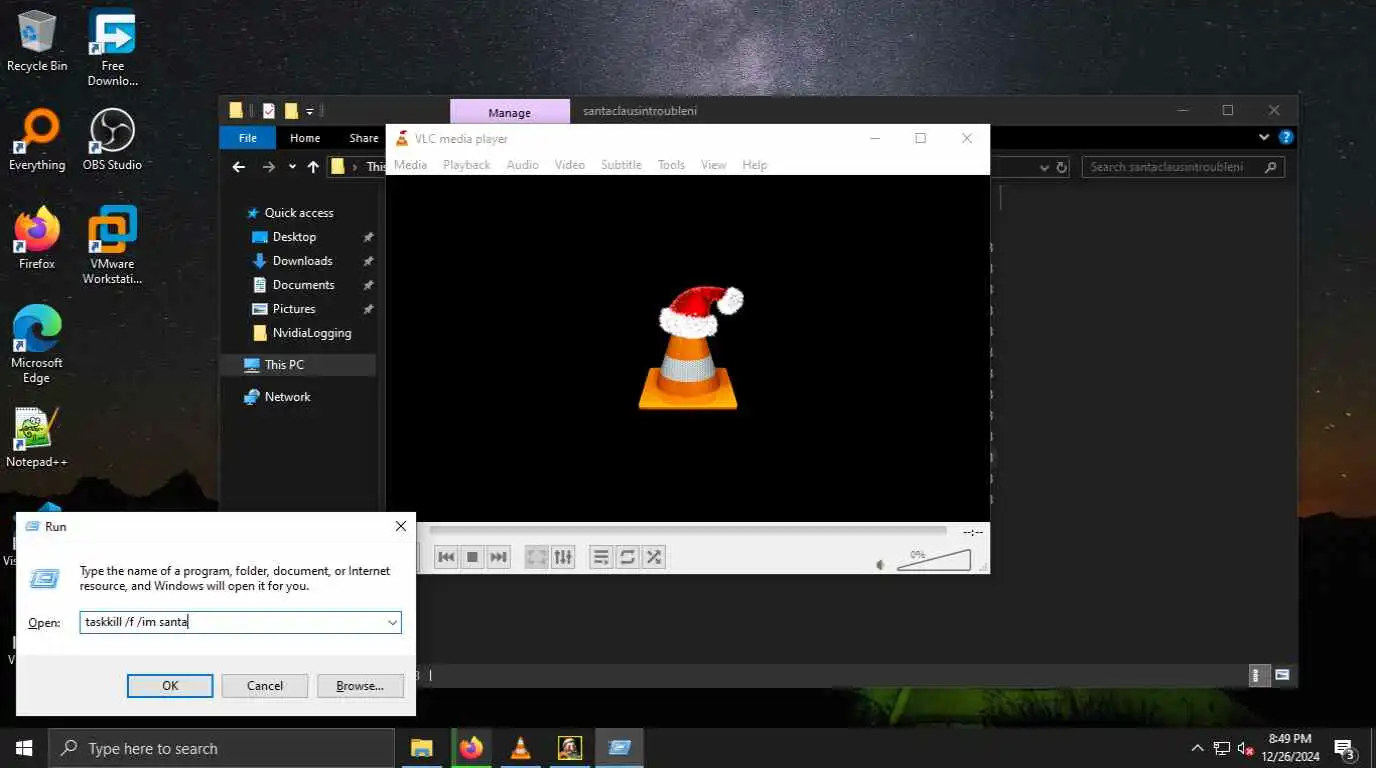
Task: Select Notepad++ desktop shortcut
Action: 37,438
